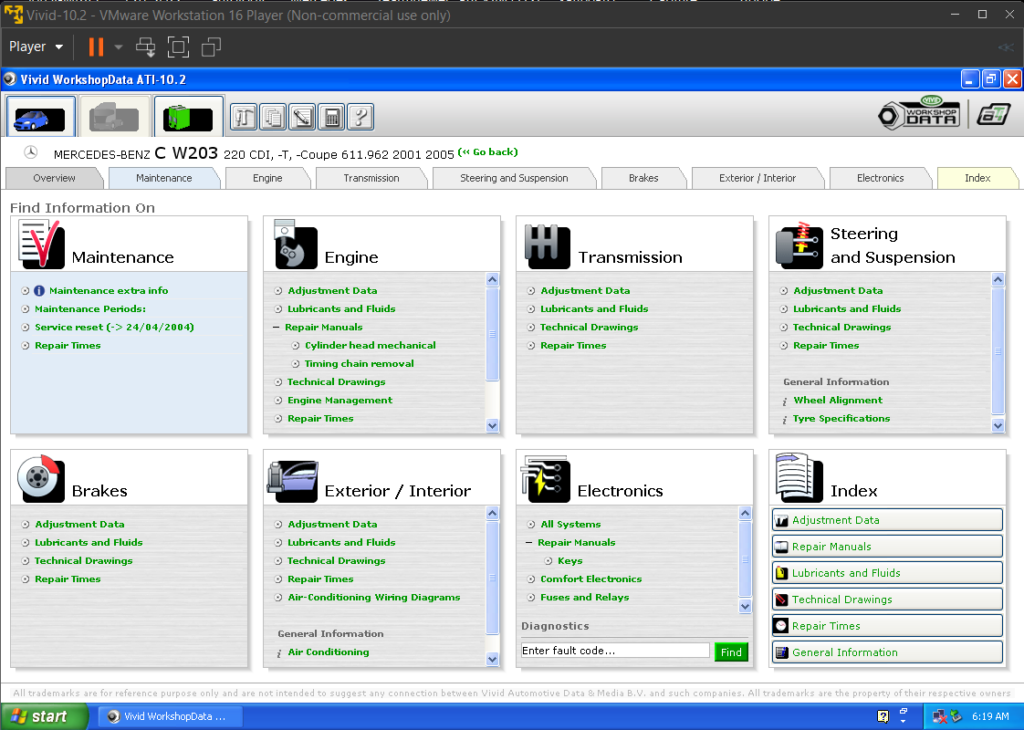Image resolution: width=1024 pixels, height=730 pixels.
Task: Click the blue info icon beside Maintenance extra info
Action: (39, 291)
